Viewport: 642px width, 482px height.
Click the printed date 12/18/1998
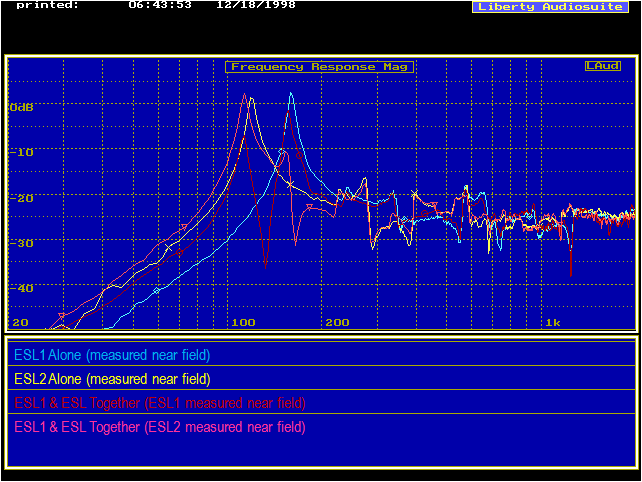pyautogui.click(x=256, y=5)
